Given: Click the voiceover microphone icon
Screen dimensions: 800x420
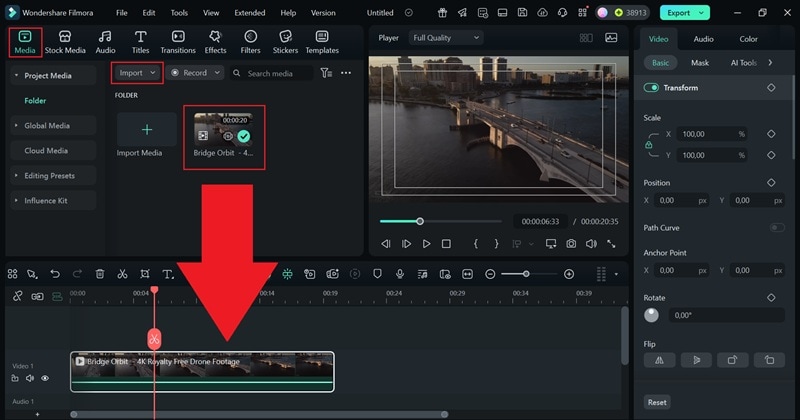Looking at the screenshot, I should click(400, 274).
